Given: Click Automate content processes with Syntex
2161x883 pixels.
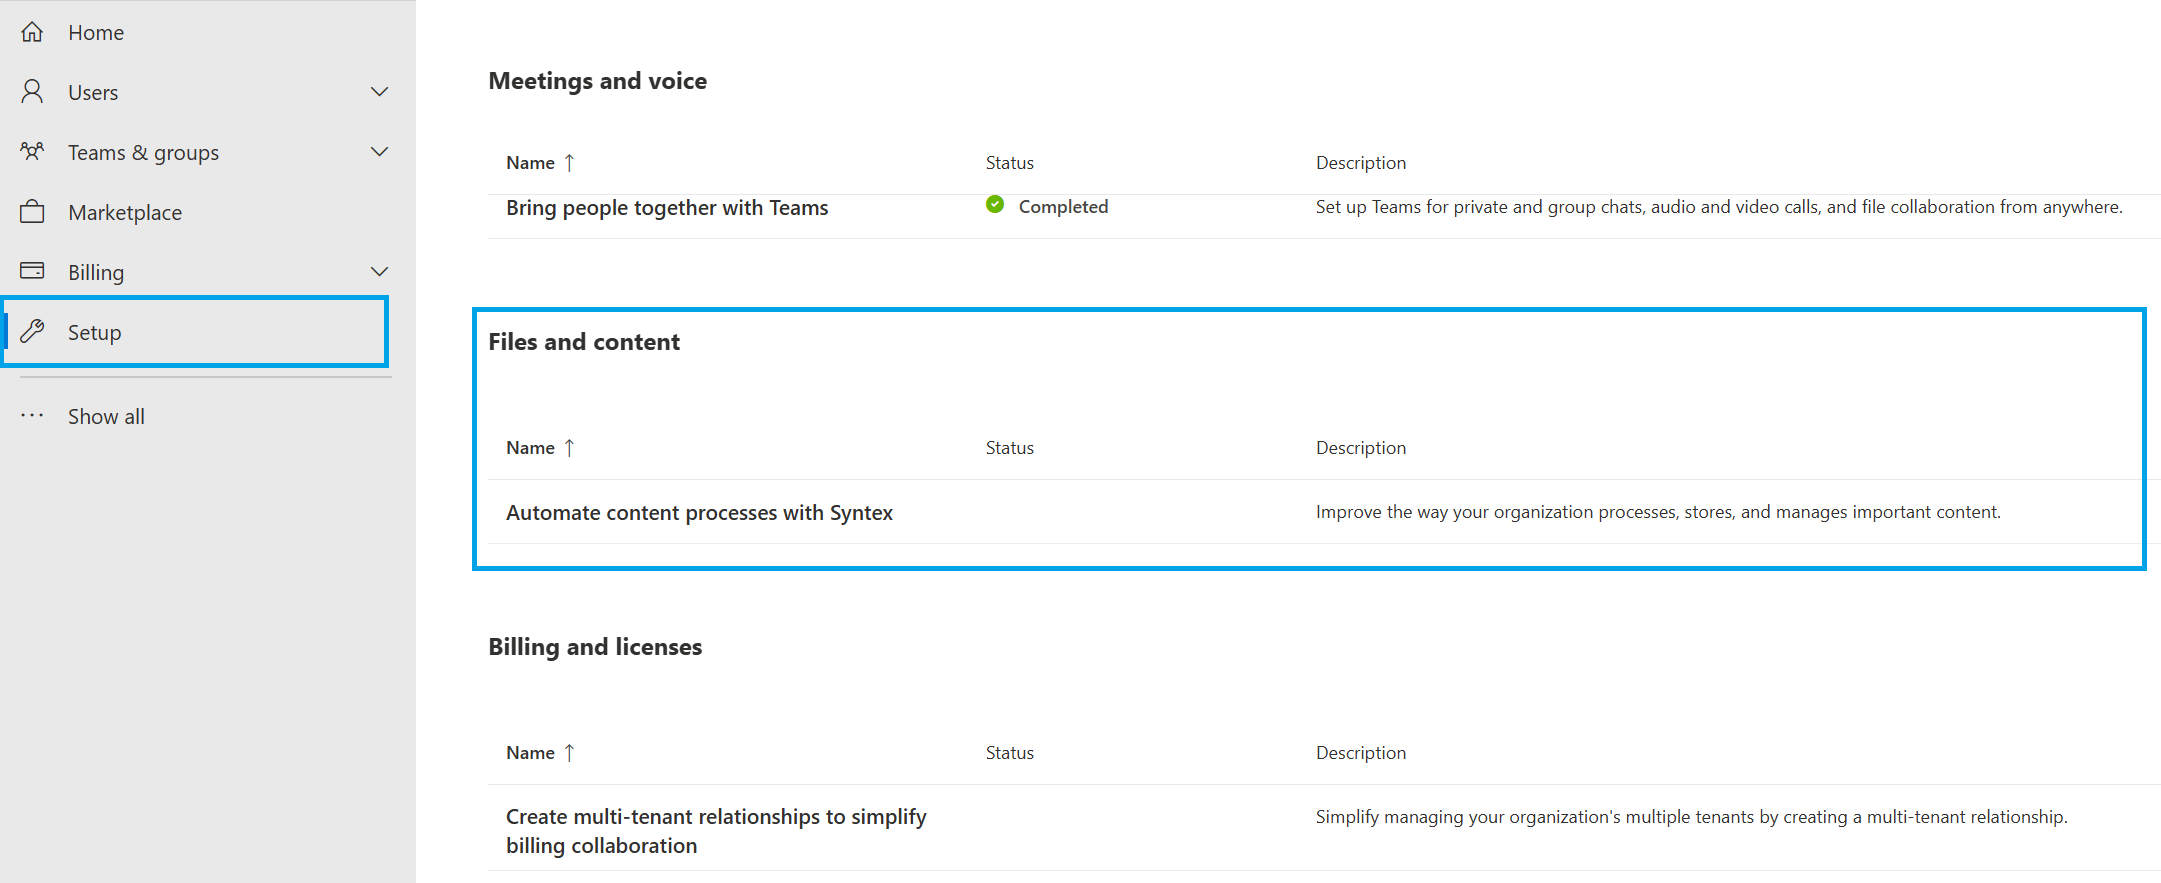Looking at the screenshot, I should click(699, 512).
